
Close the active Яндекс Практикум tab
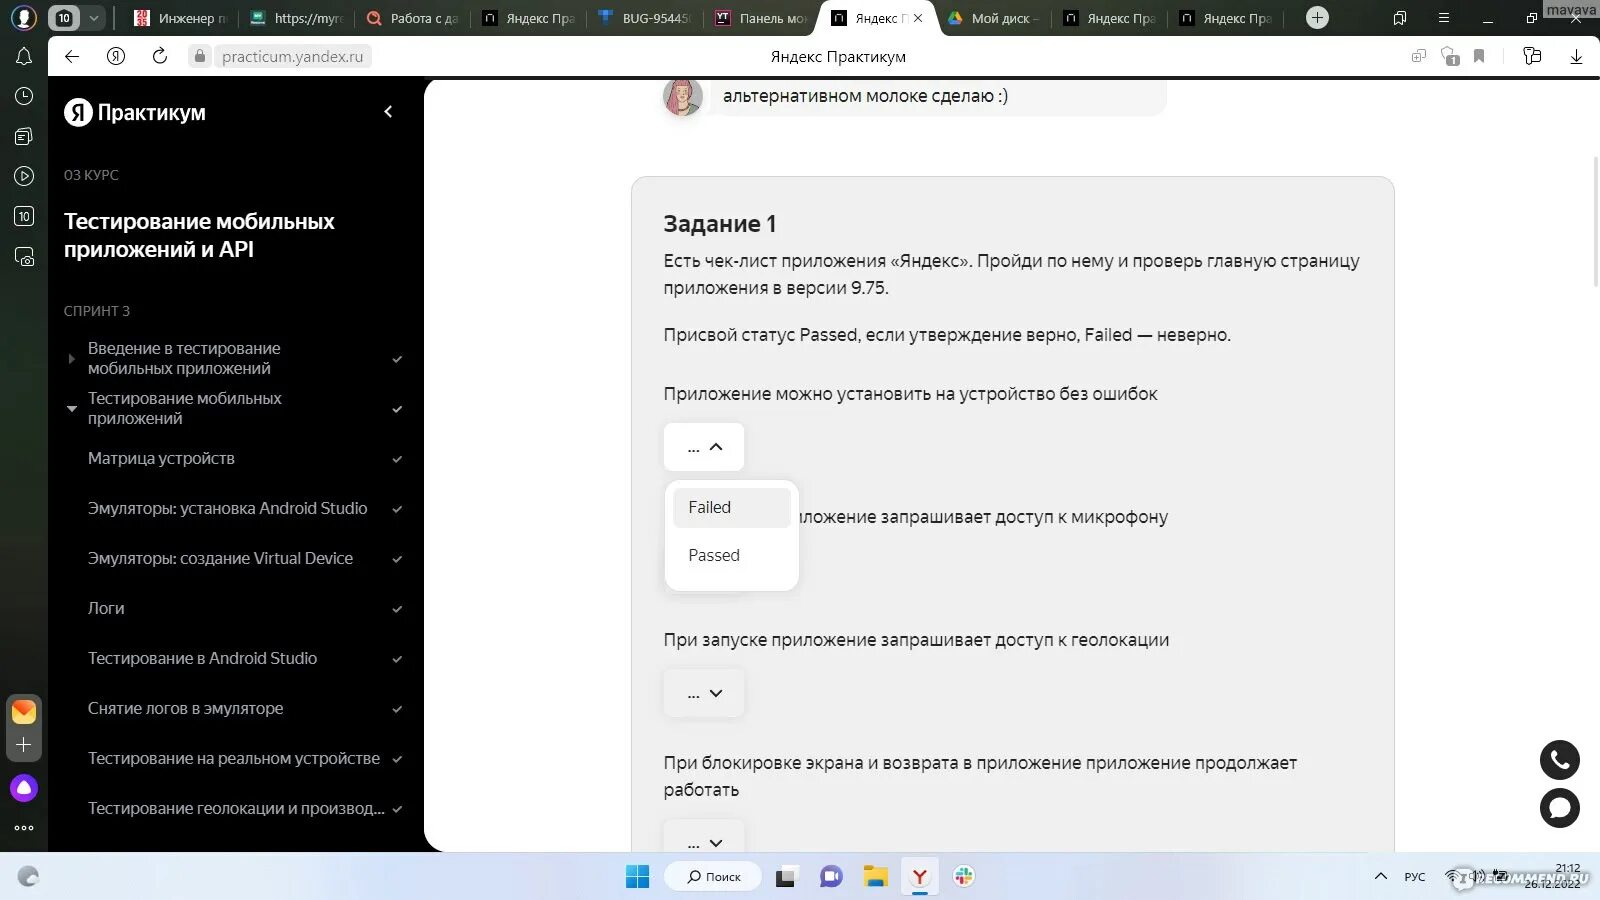point(918,18)
